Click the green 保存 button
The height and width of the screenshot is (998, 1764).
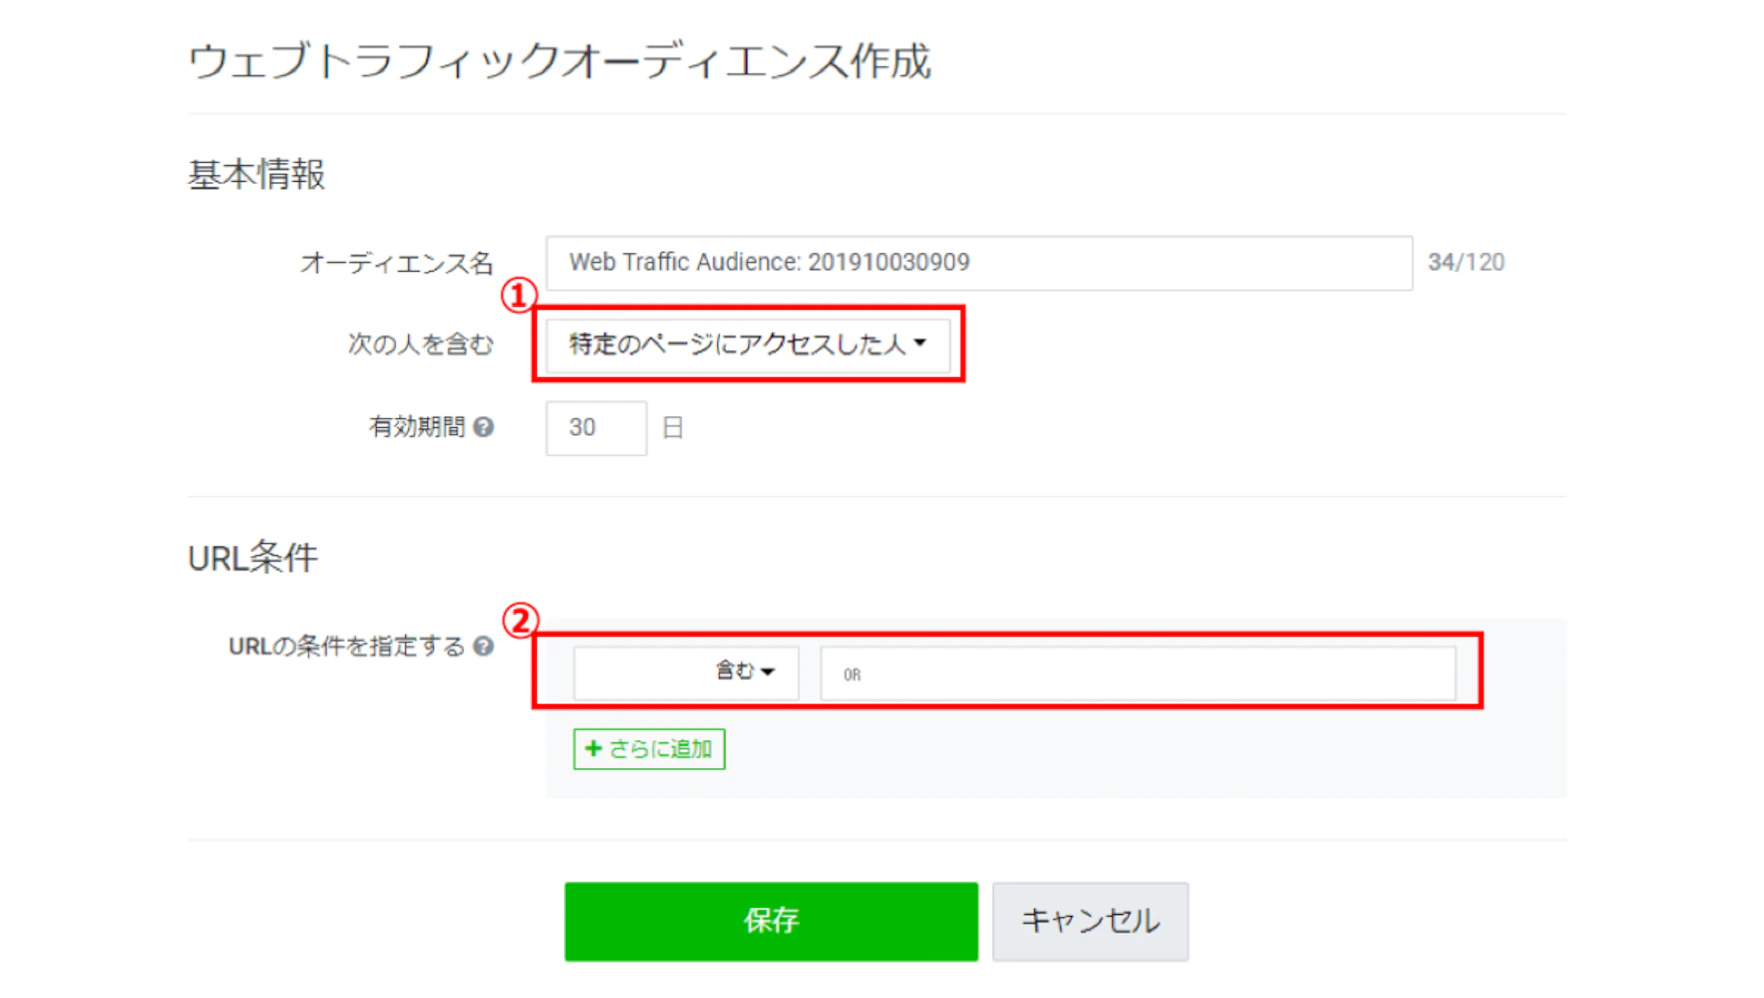click(771, 921)
